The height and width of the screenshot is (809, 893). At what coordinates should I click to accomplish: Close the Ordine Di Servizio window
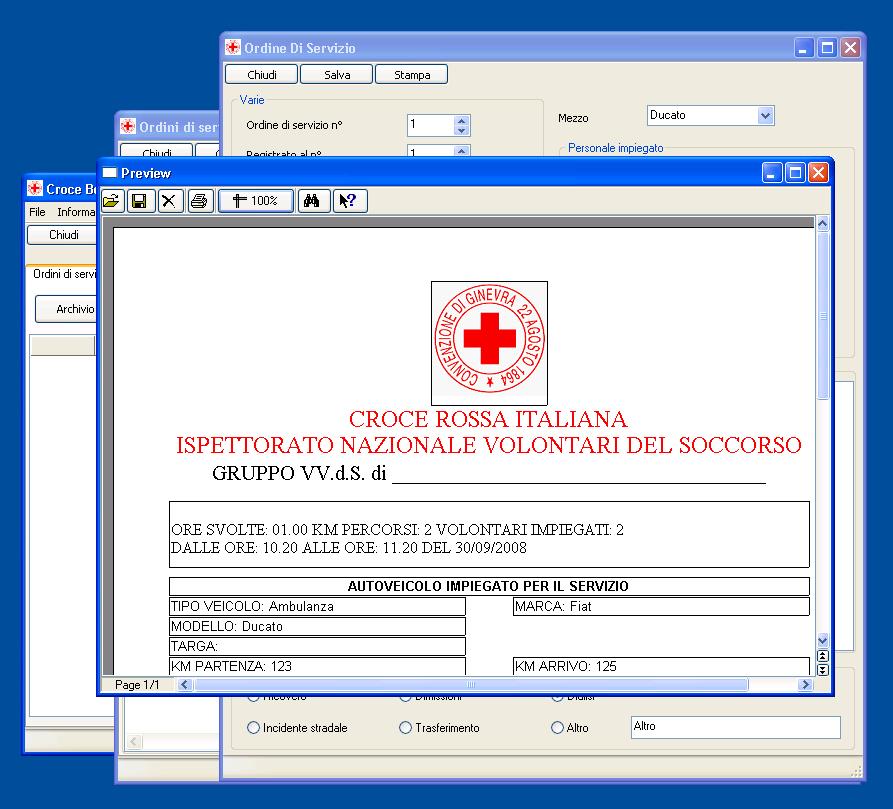point(851,48)
